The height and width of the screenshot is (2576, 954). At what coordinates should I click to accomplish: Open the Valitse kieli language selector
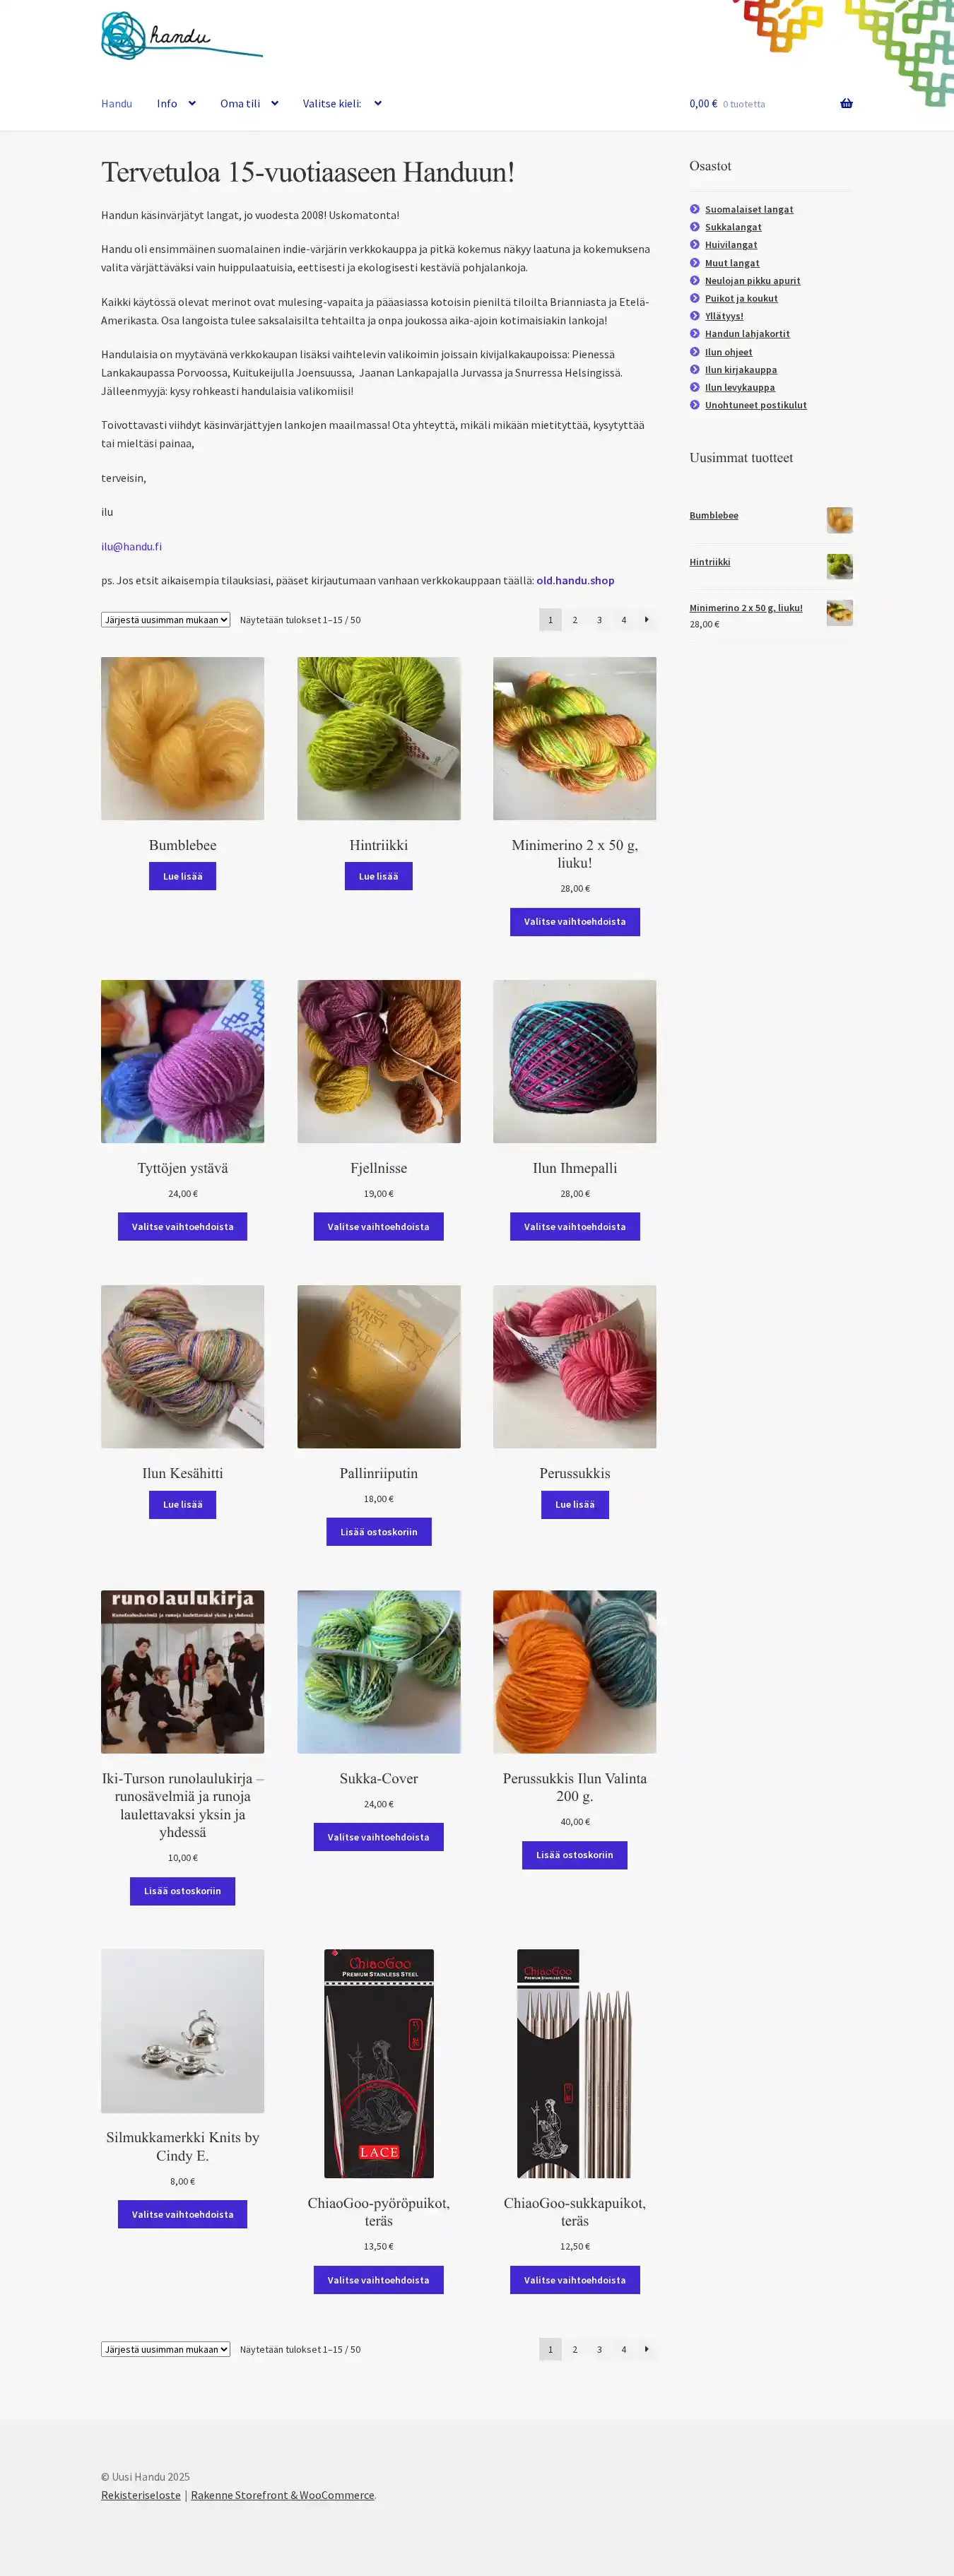[342, 104]
